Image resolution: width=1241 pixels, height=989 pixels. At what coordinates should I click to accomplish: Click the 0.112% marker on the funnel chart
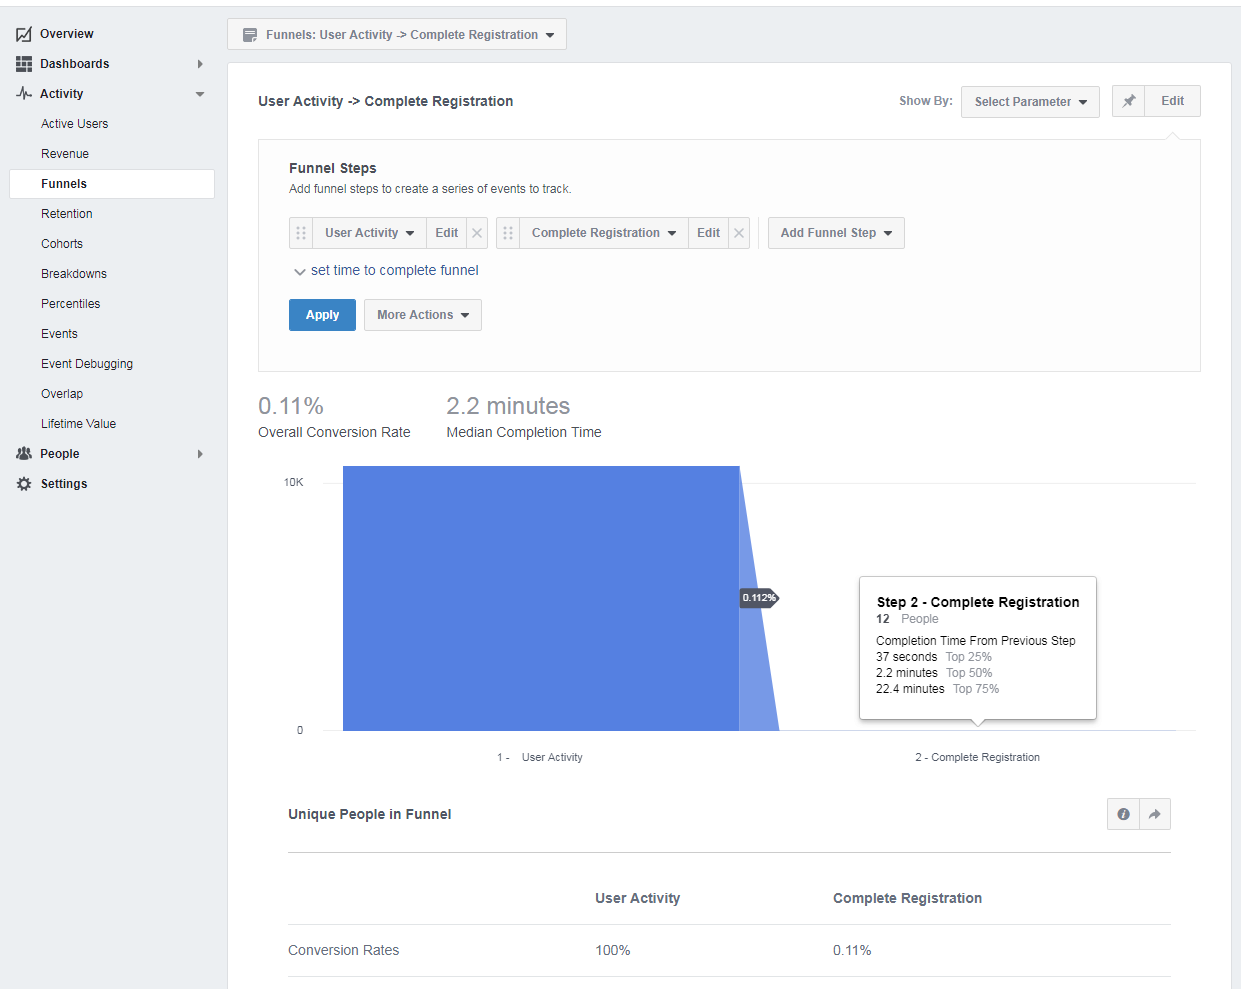(759, 597)
